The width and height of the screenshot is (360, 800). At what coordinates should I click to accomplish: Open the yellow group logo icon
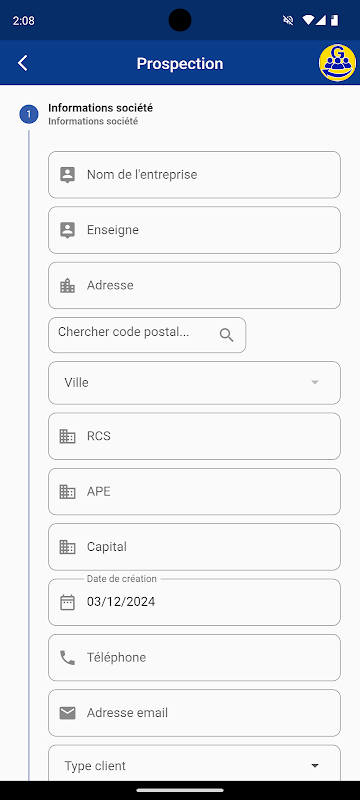click(x=337, y=63)
